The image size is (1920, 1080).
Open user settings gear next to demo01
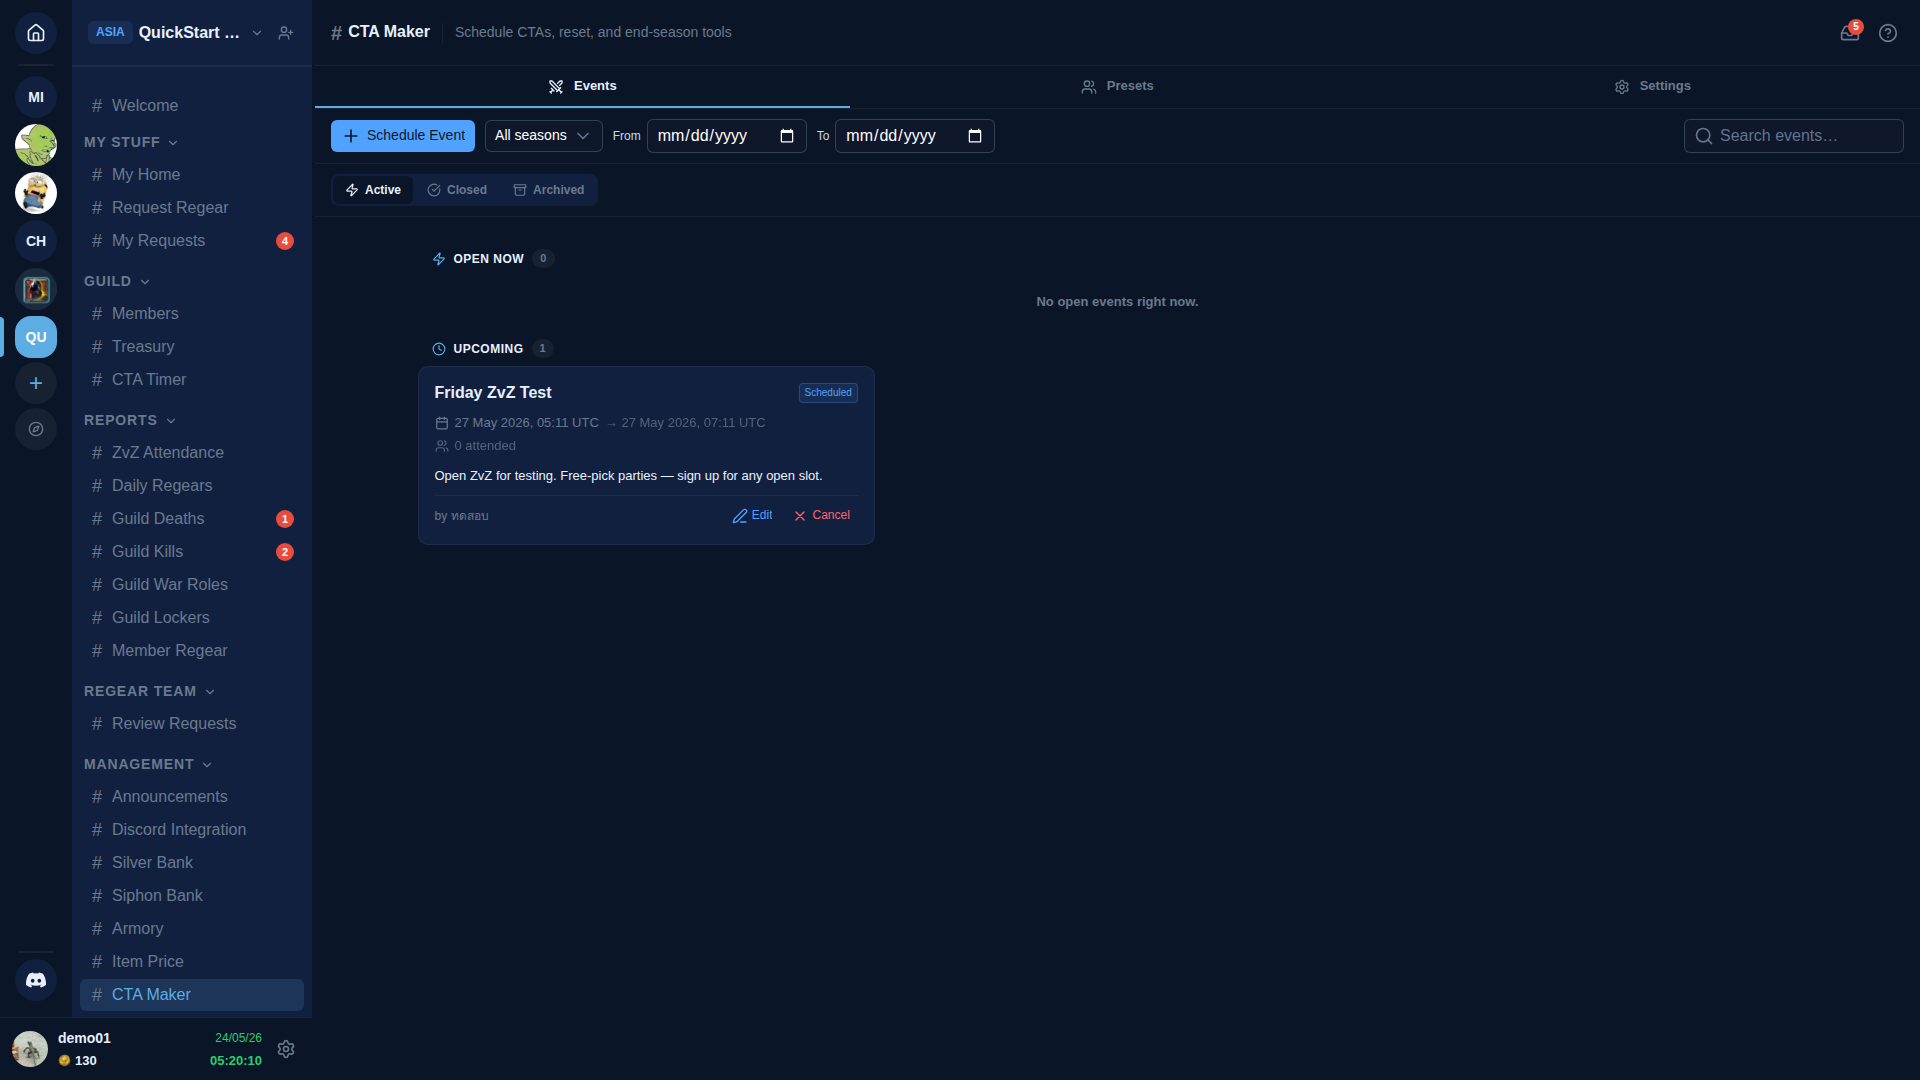(x=286, y=1049)
